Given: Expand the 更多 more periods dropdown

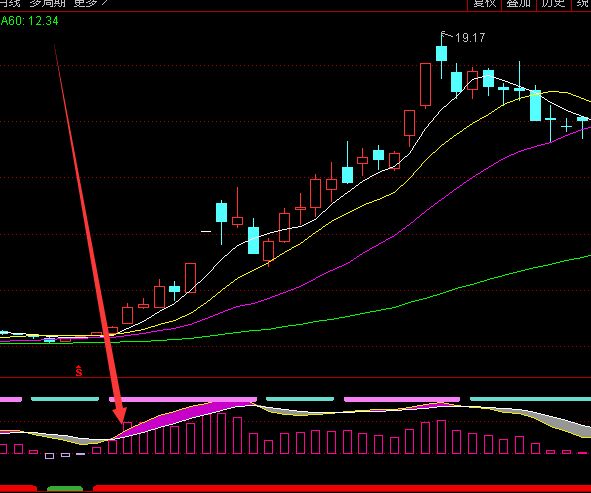Looking at the screenshot, I should 91,3.
